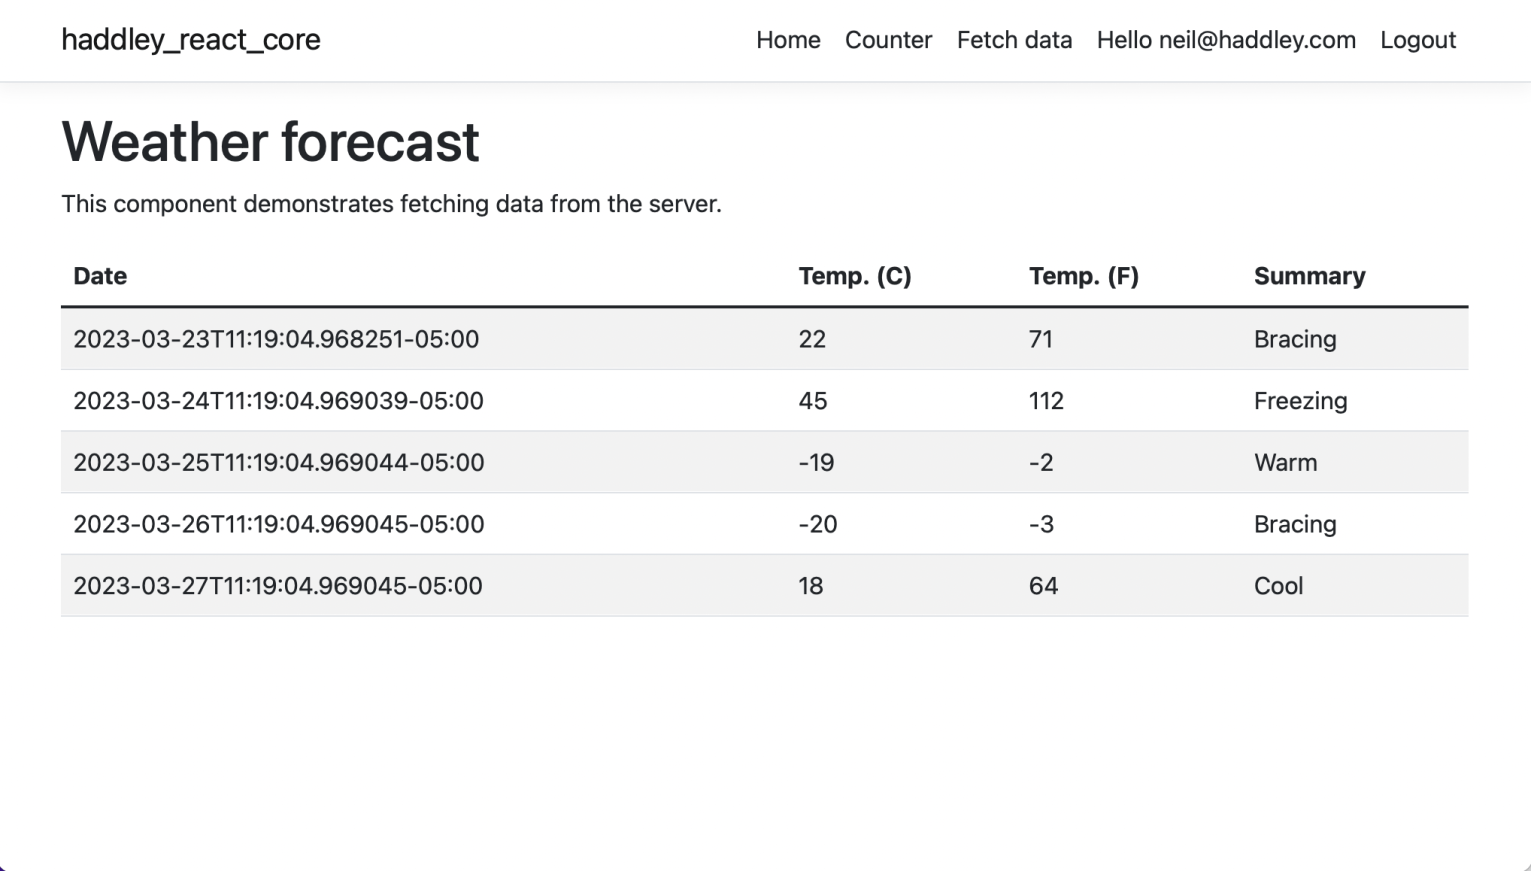Click the haddley_react_core brand link

pyautogui.click(x=191, y=40)
